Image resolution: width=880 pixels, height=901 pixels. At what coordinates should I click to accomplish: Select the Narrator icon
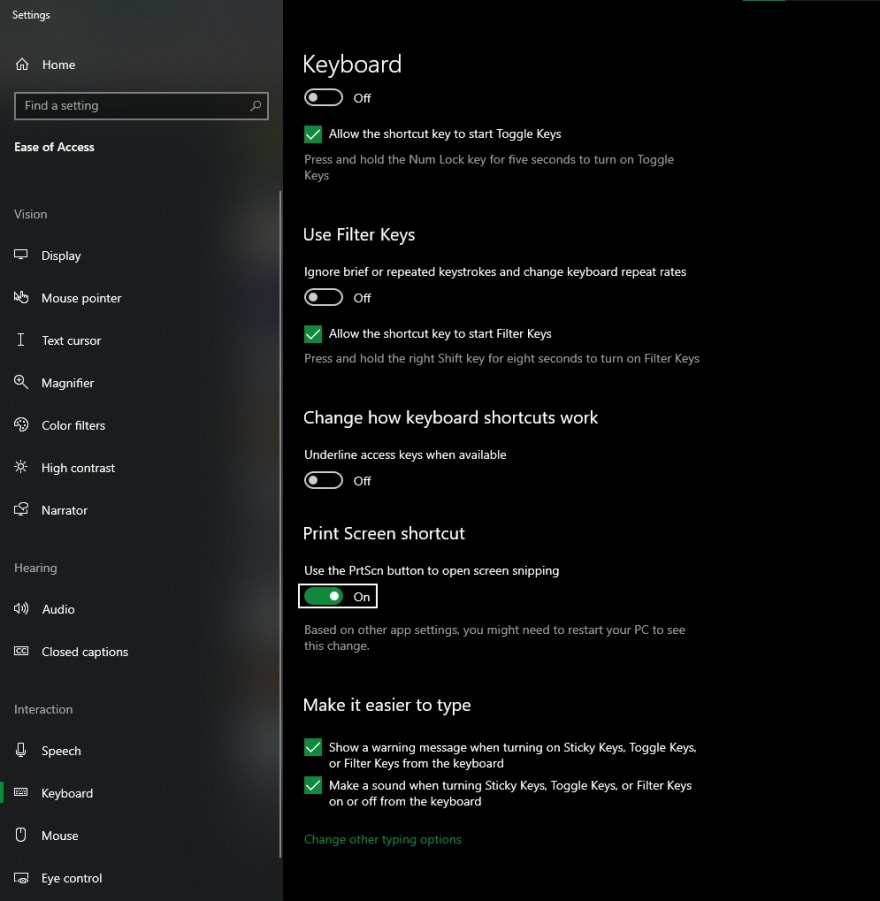[x=21, y=509]
